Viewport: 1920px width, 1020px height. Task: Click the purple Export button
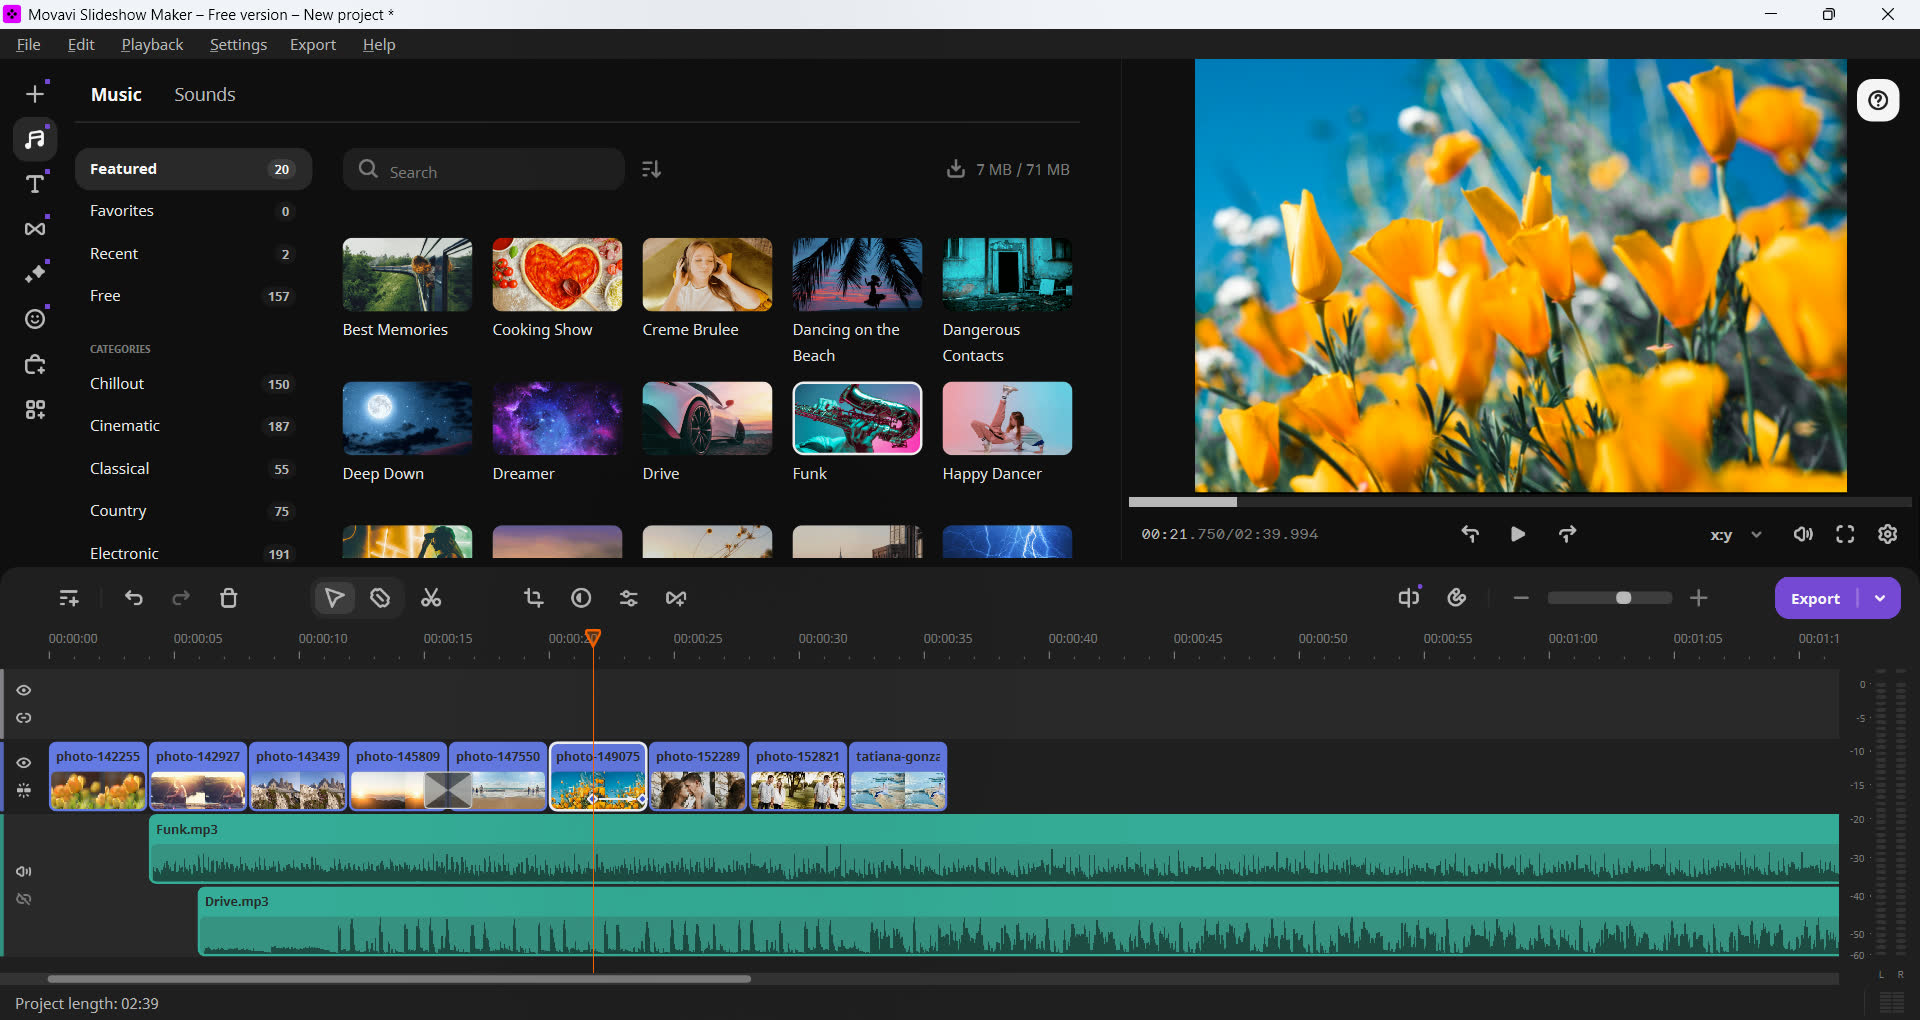point(1815,598)
